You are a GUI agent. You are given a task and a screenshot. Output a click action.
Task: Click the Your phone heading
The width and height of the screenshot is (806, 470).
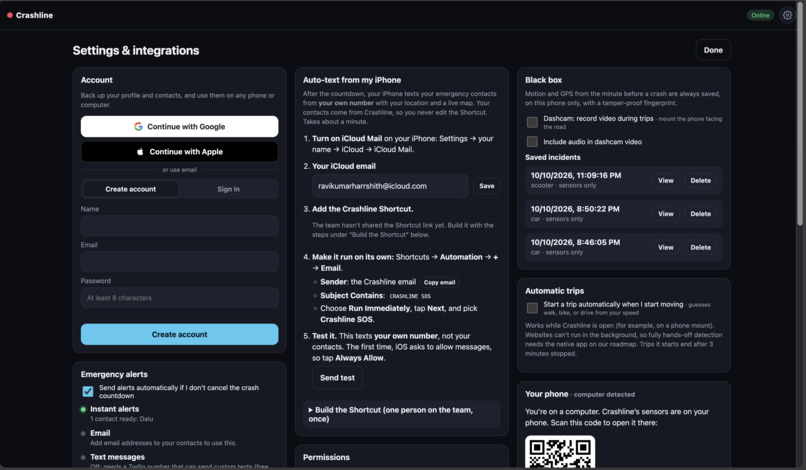tap(546, 394)
